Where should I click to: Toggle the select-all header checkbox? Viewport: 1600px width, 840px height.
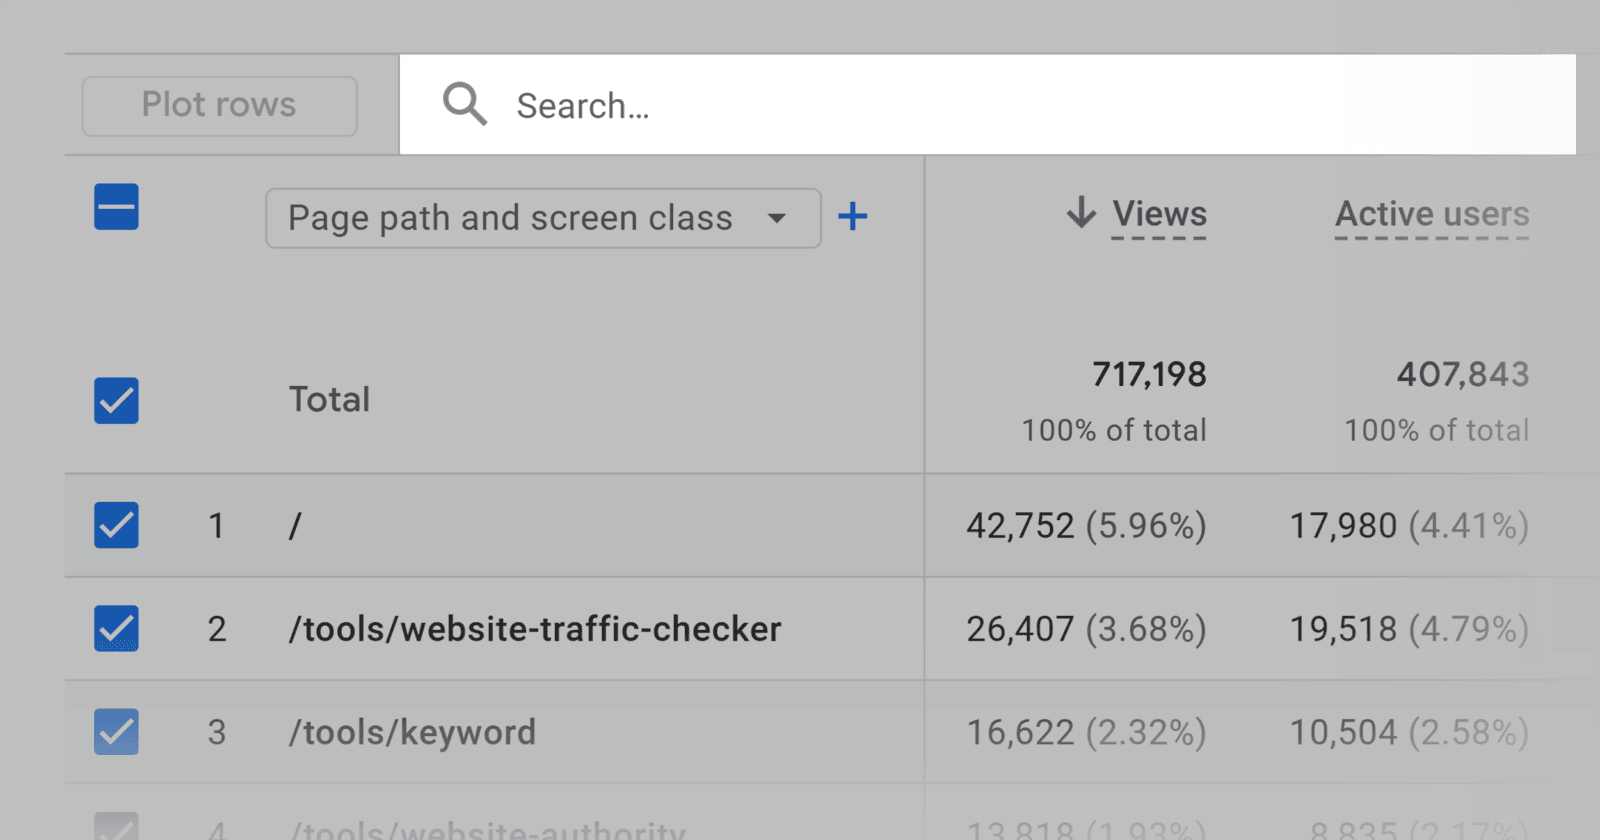coord(116,207)
